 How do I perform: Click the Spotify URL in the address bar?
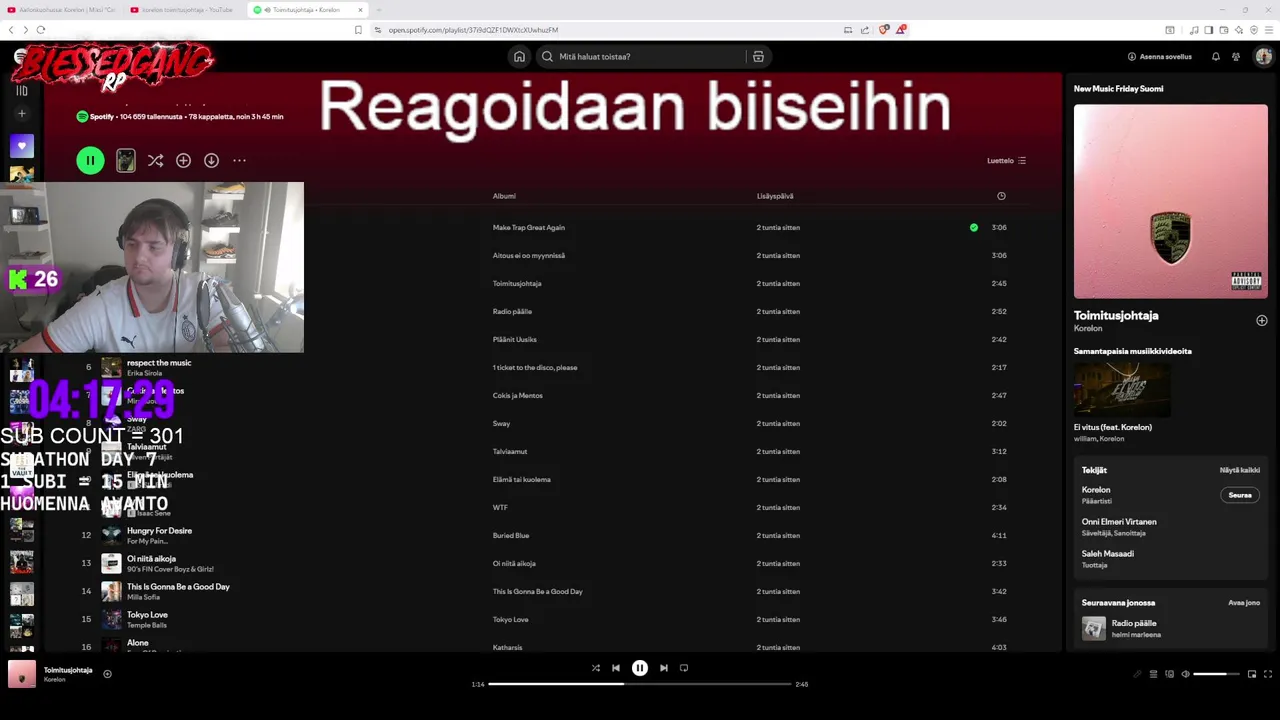click(473, 30)
